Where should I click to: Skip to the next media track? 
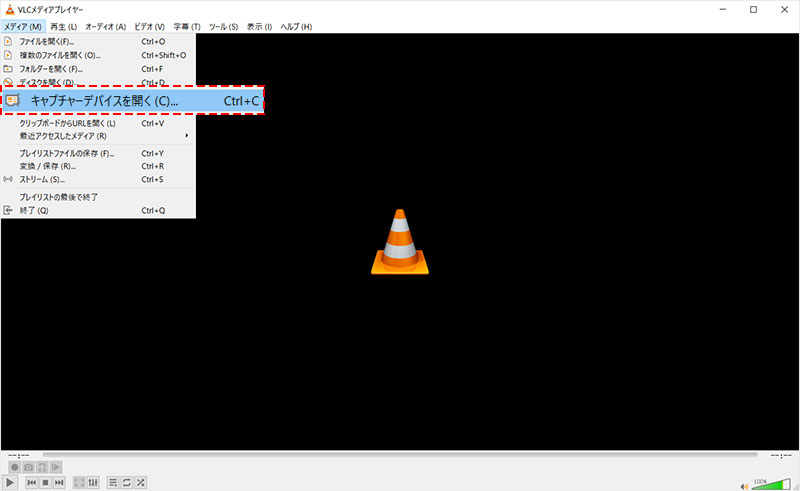coord(59,482)
